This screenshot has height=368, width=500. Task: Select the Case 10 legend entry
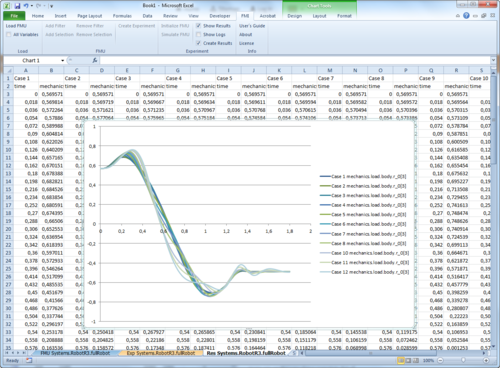(364, 253)
